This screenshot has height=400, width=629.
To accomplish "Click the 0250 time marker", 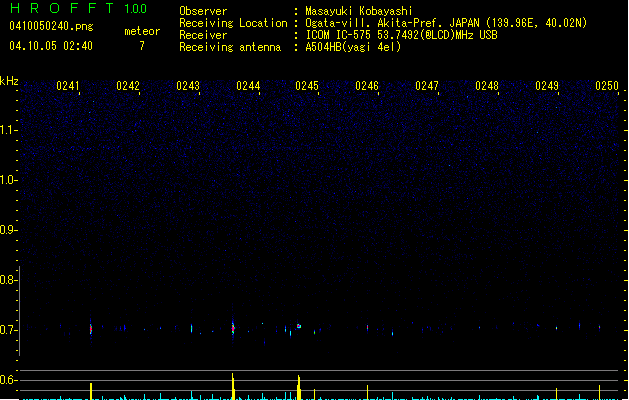I will 607,86.
